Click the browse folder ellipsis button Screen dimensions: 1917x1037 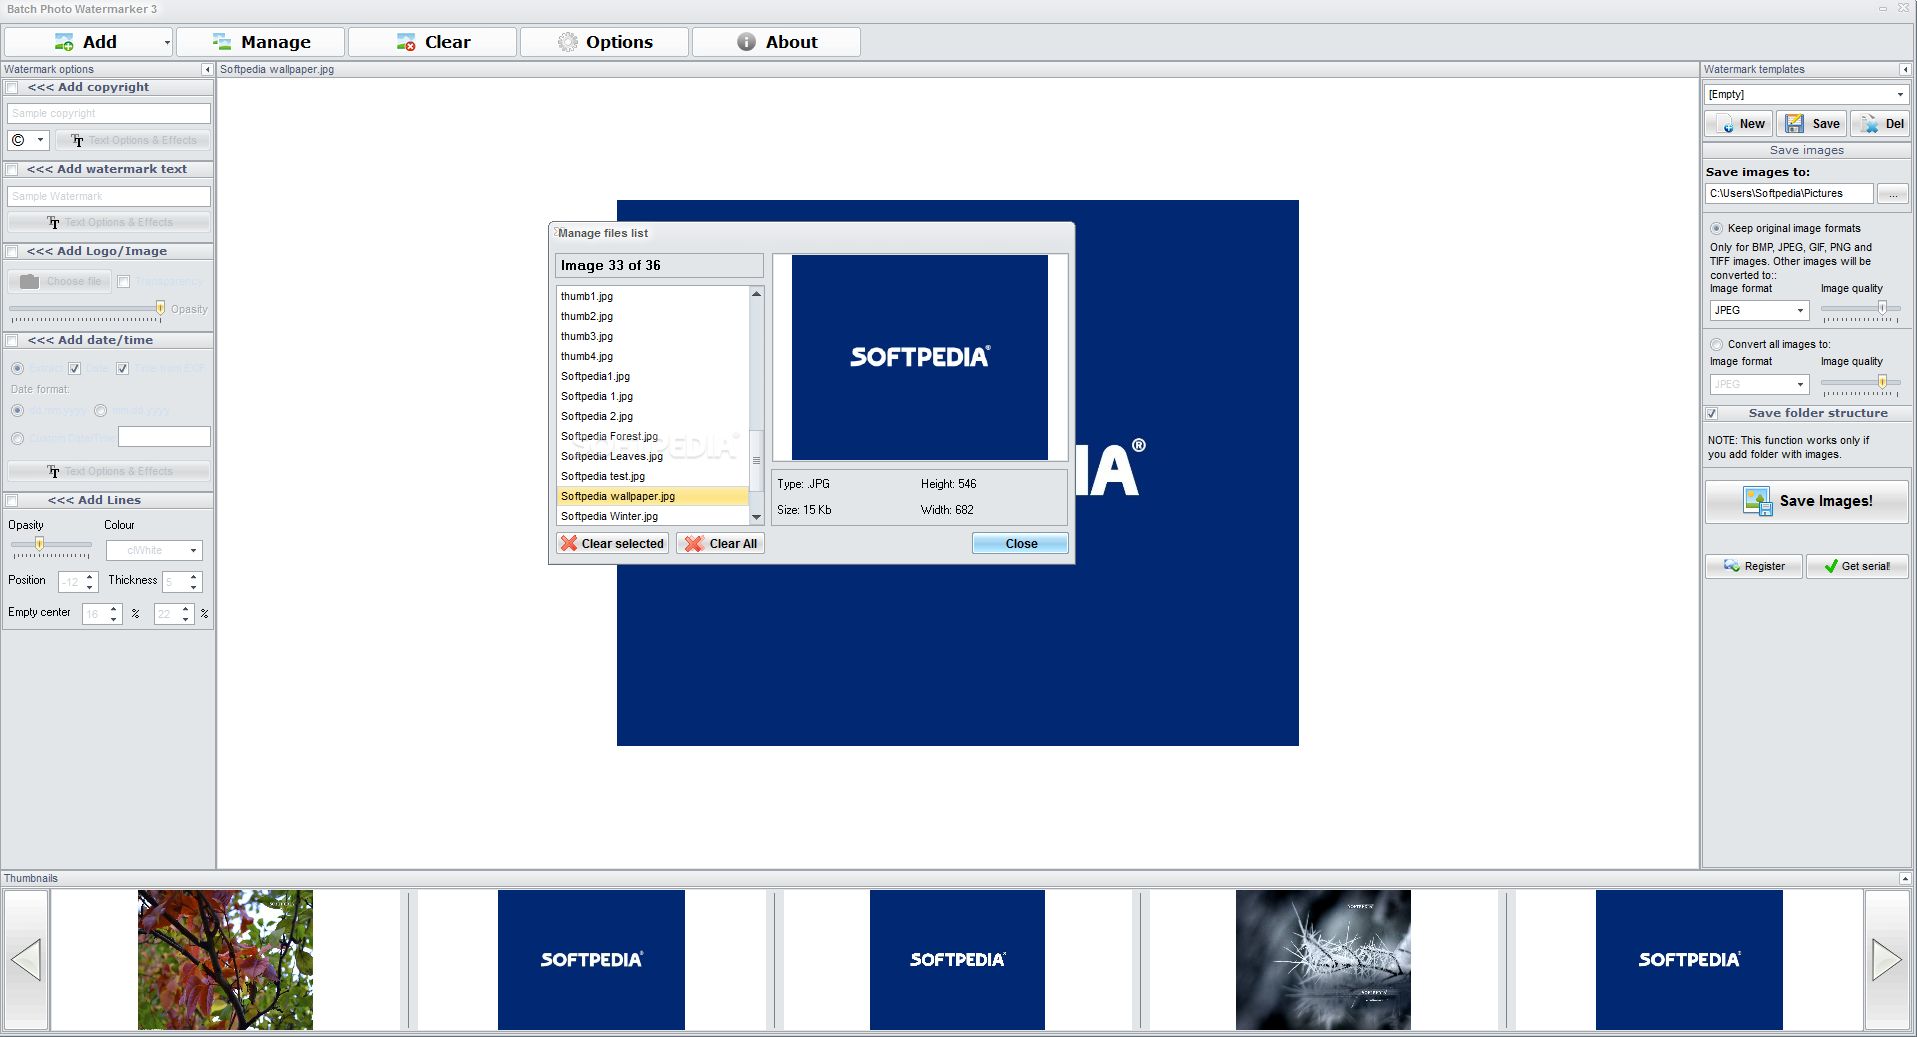[1893, 194]
